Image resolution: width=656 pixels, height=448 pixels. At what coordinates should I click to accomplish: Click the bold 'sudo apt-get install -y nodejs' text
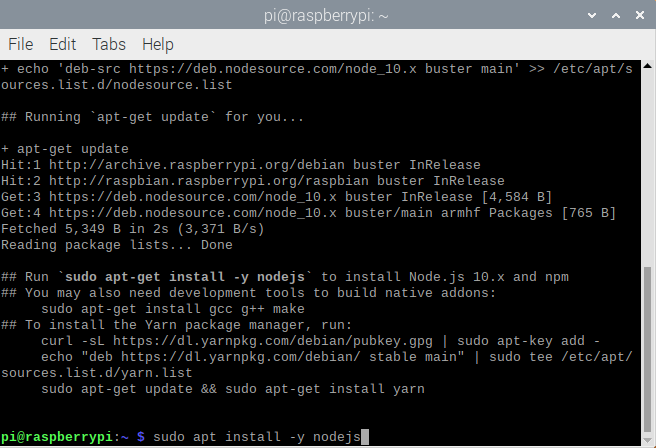click(x=184, y=277)
